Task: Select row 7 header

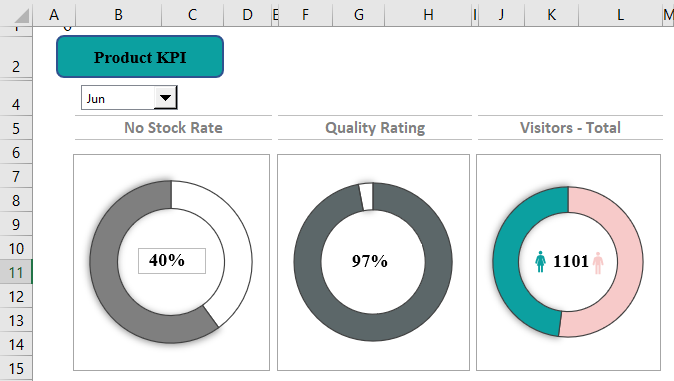Action: click(x=16, y=176)
